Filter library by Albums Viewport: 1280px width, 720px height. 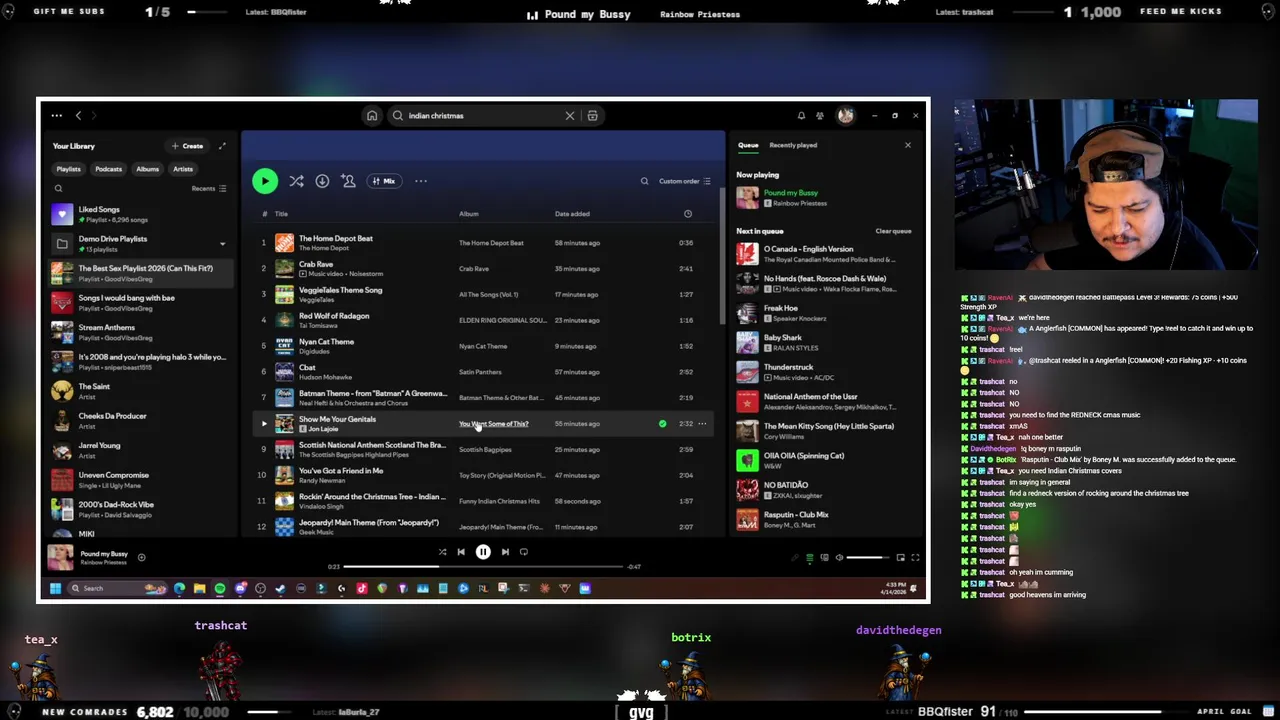tap(147, 169)
